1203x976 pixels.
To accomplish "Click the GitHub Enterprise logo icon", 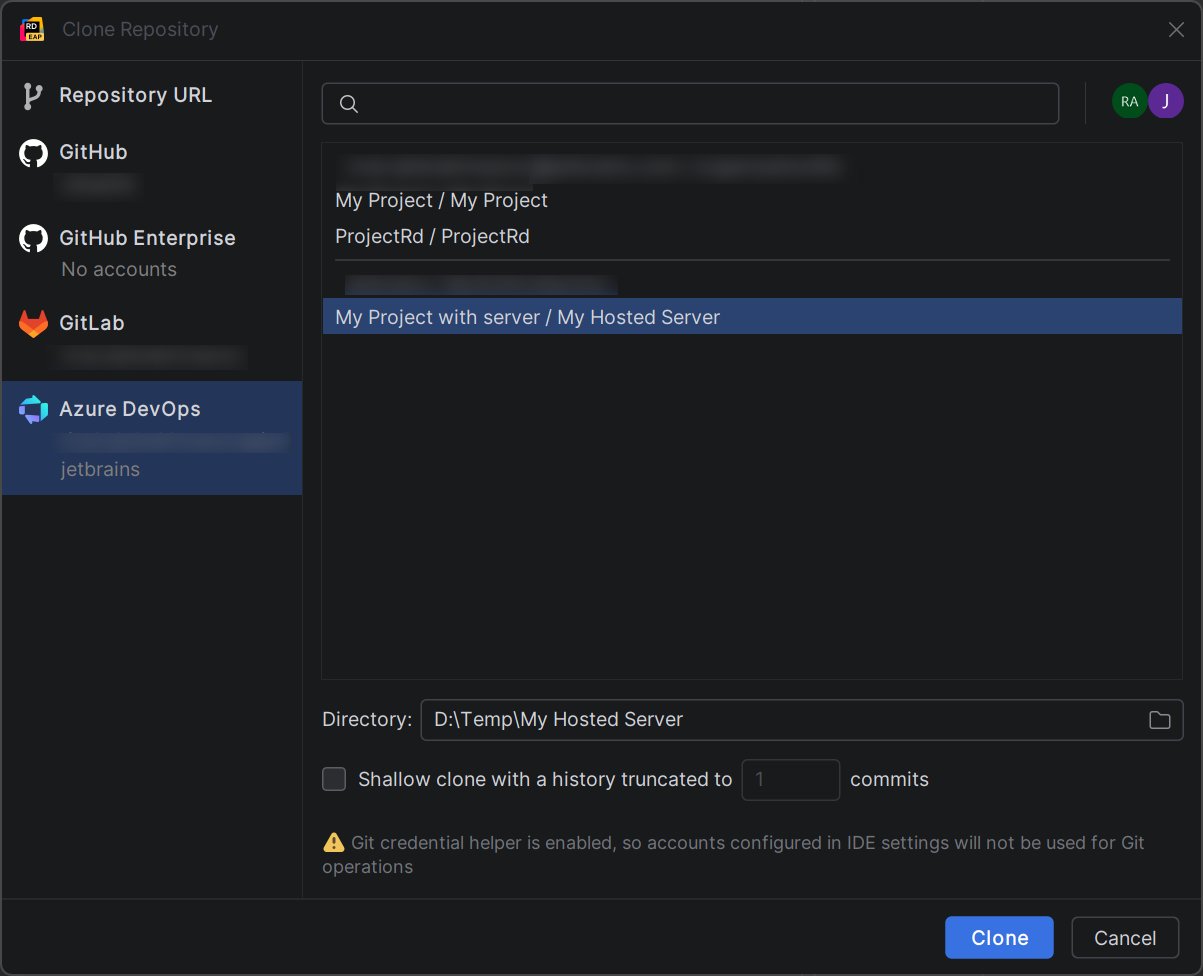I will point(33,239).
